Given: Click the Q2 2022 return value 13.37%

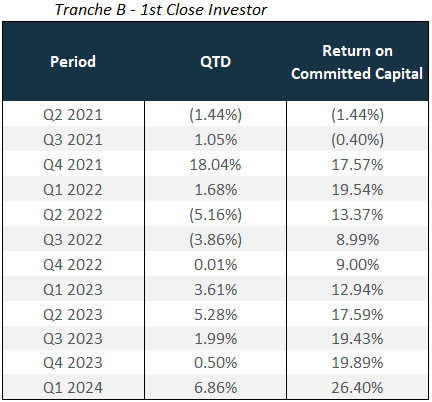Looking at the screenshot, I should 357,215.
